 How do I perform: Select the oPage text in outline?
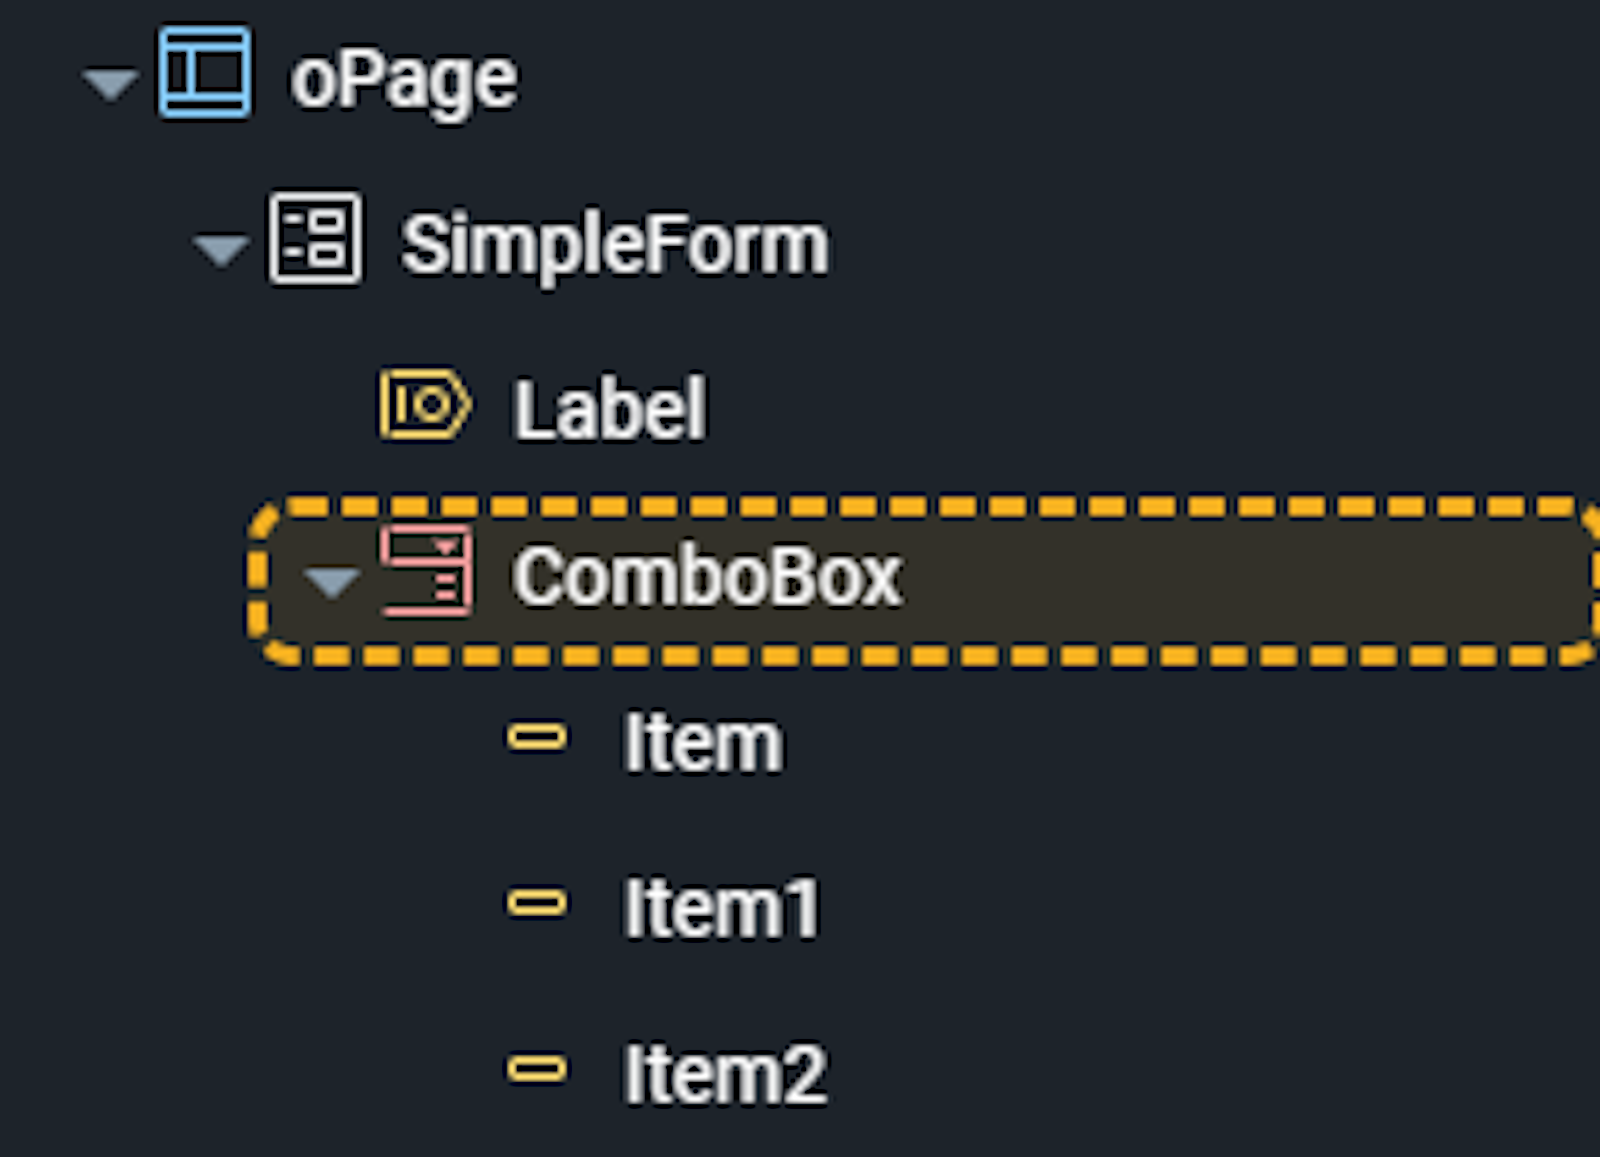(404, 80)
